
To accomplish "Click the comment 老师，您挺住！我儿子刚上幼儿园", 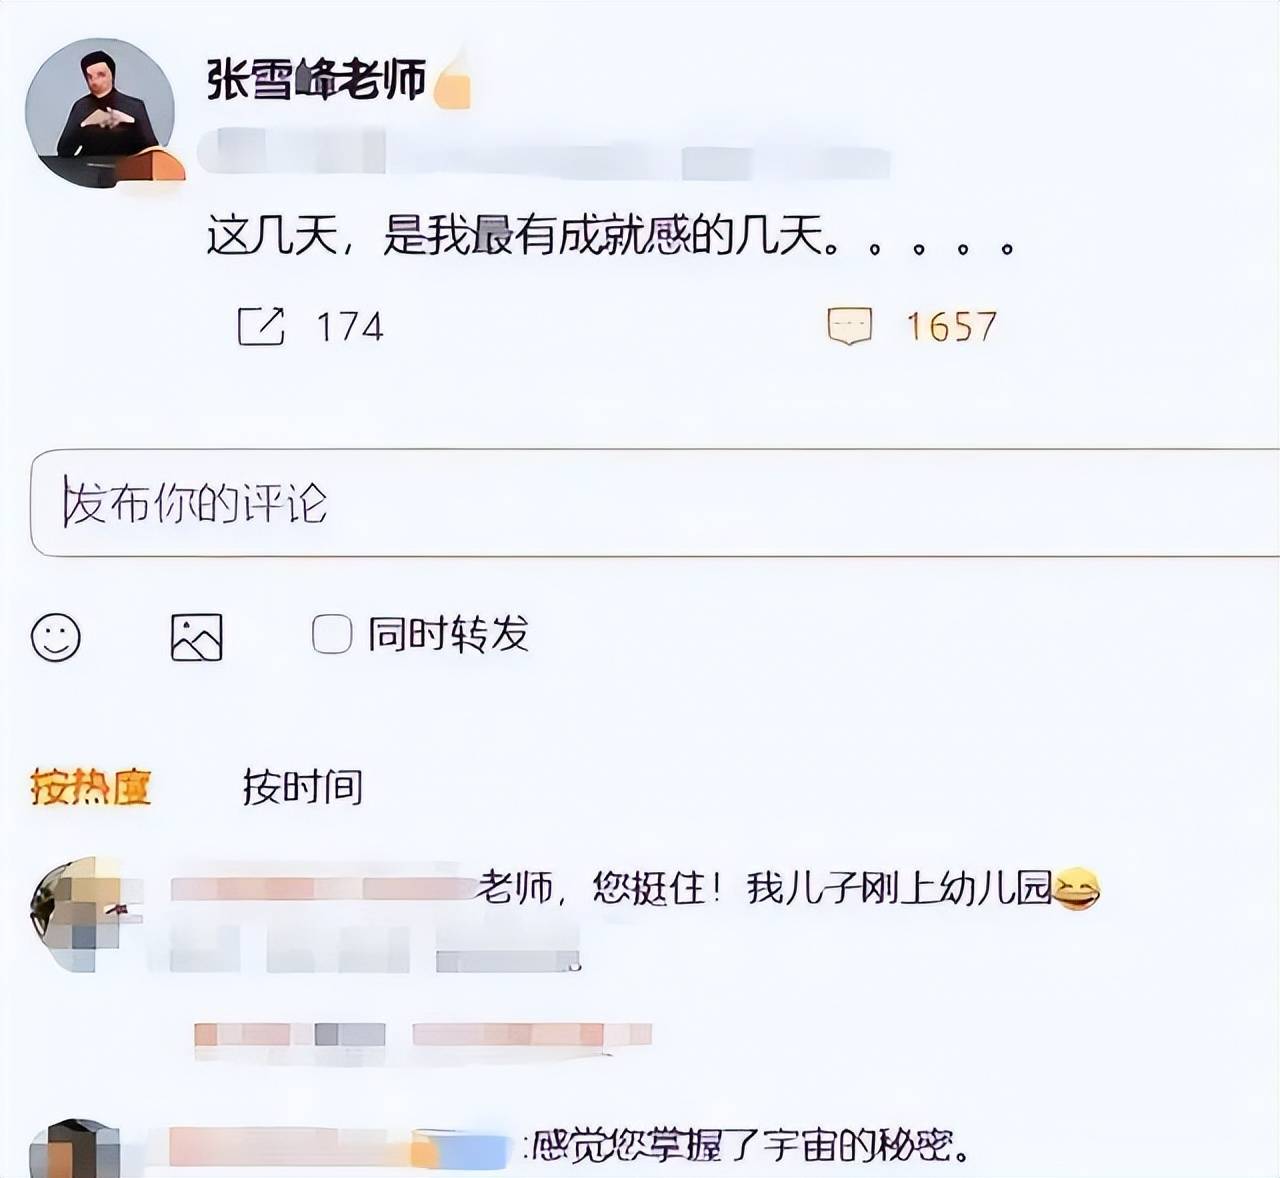I will pos(764,888).
